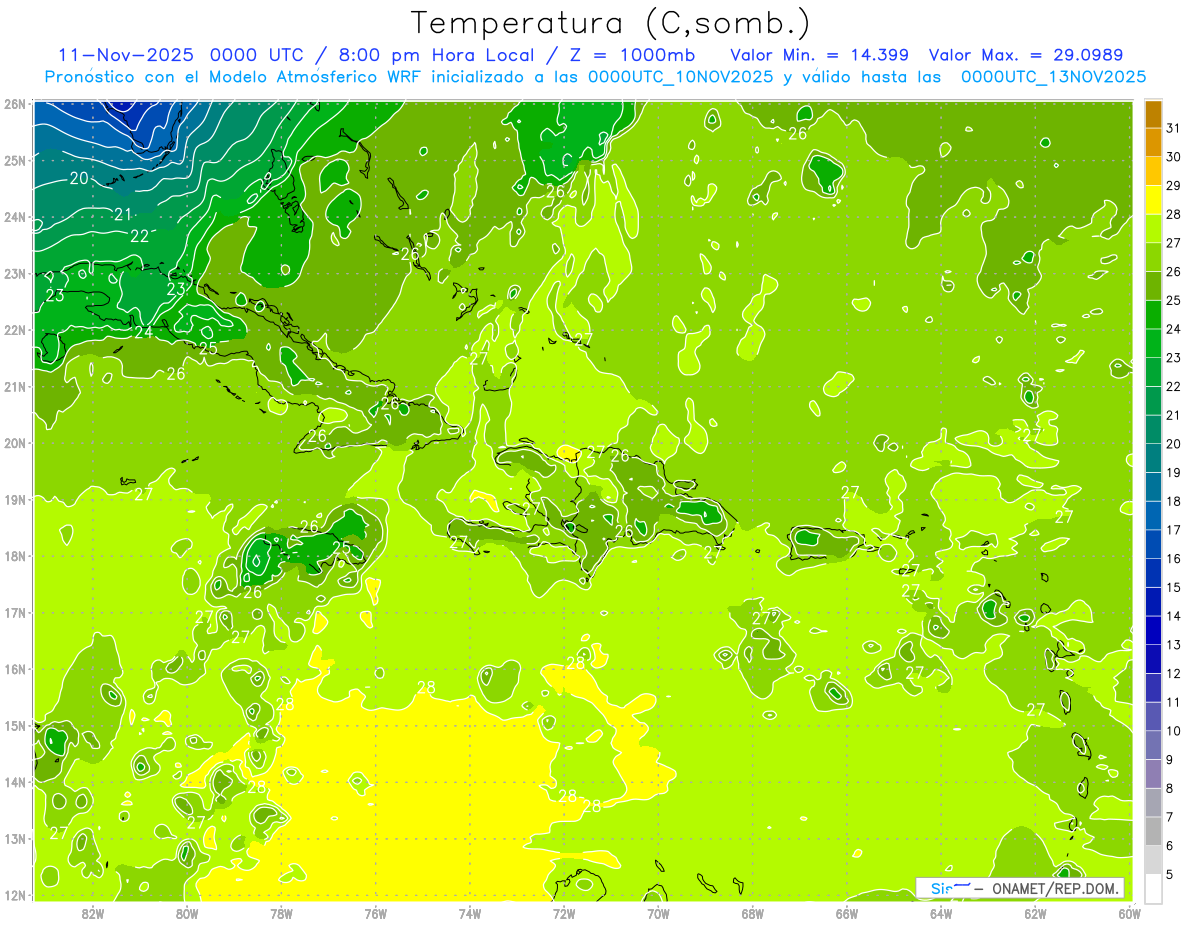Click the '21' contour label on the map
This screenshot has height=927, width=1200.
pyautogui.click(x=123, y=214)
